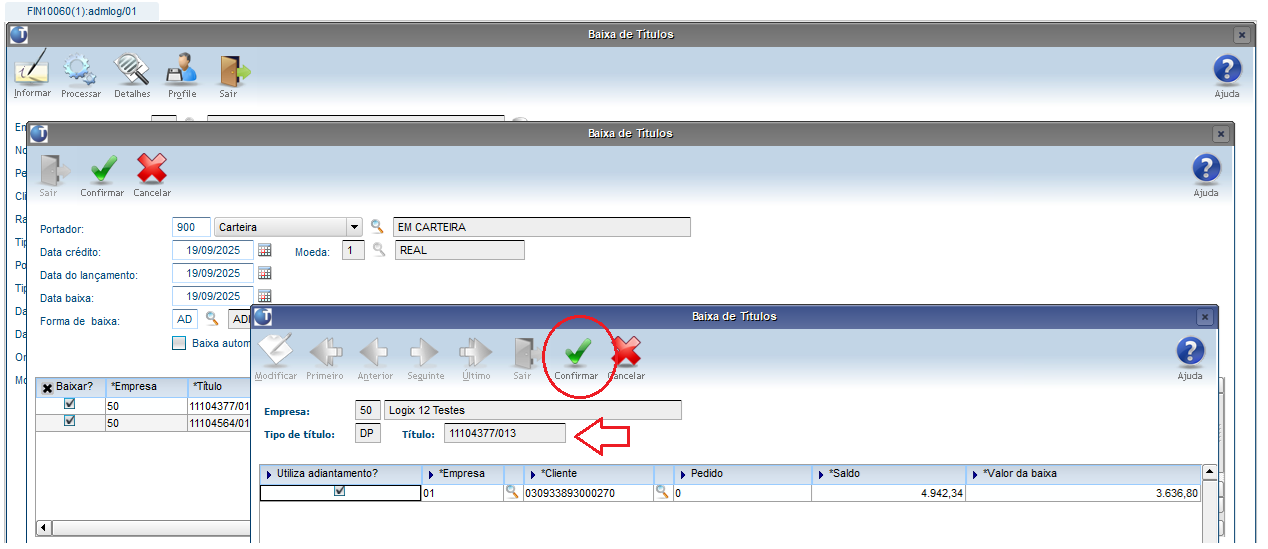
Task: Click Título field 11104377/013
Action: pyautogui.click(x=504, y=433)
